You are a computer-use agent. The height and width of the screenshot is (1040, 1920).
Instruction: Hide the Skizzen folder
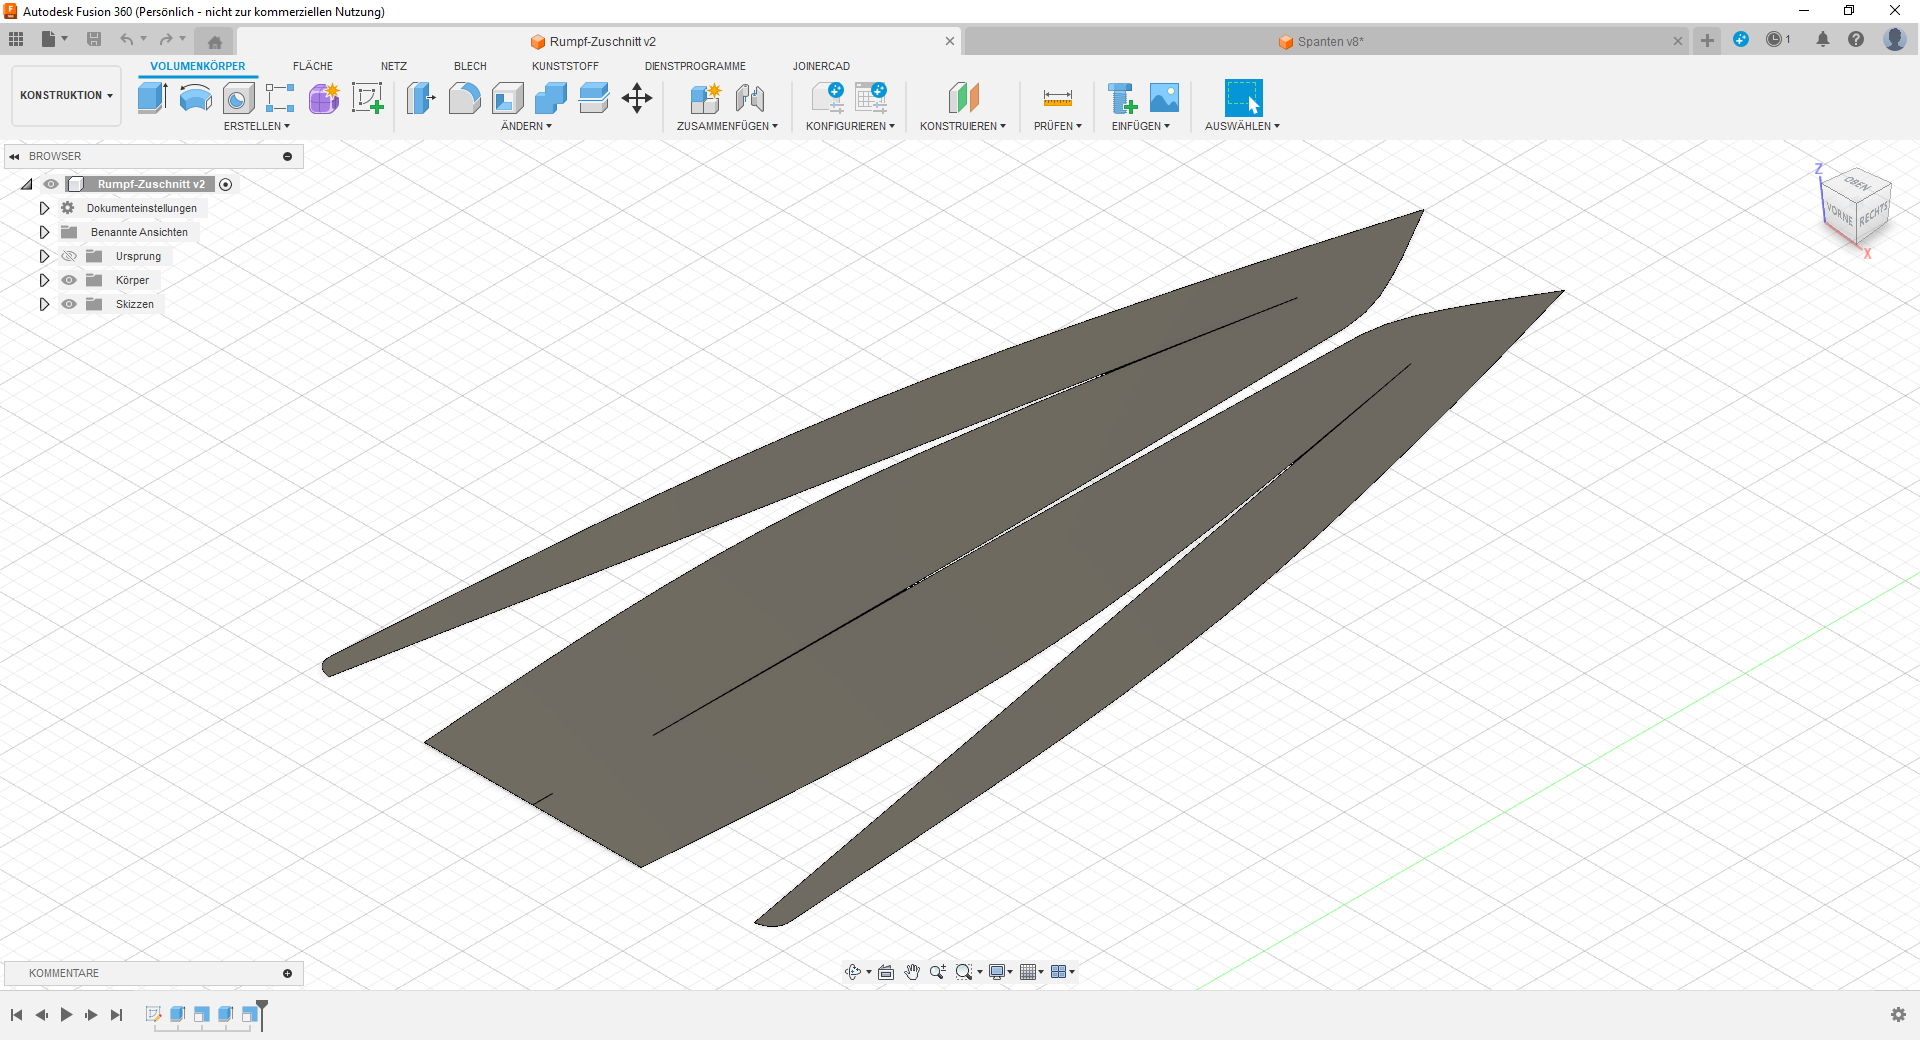point(69,304)
